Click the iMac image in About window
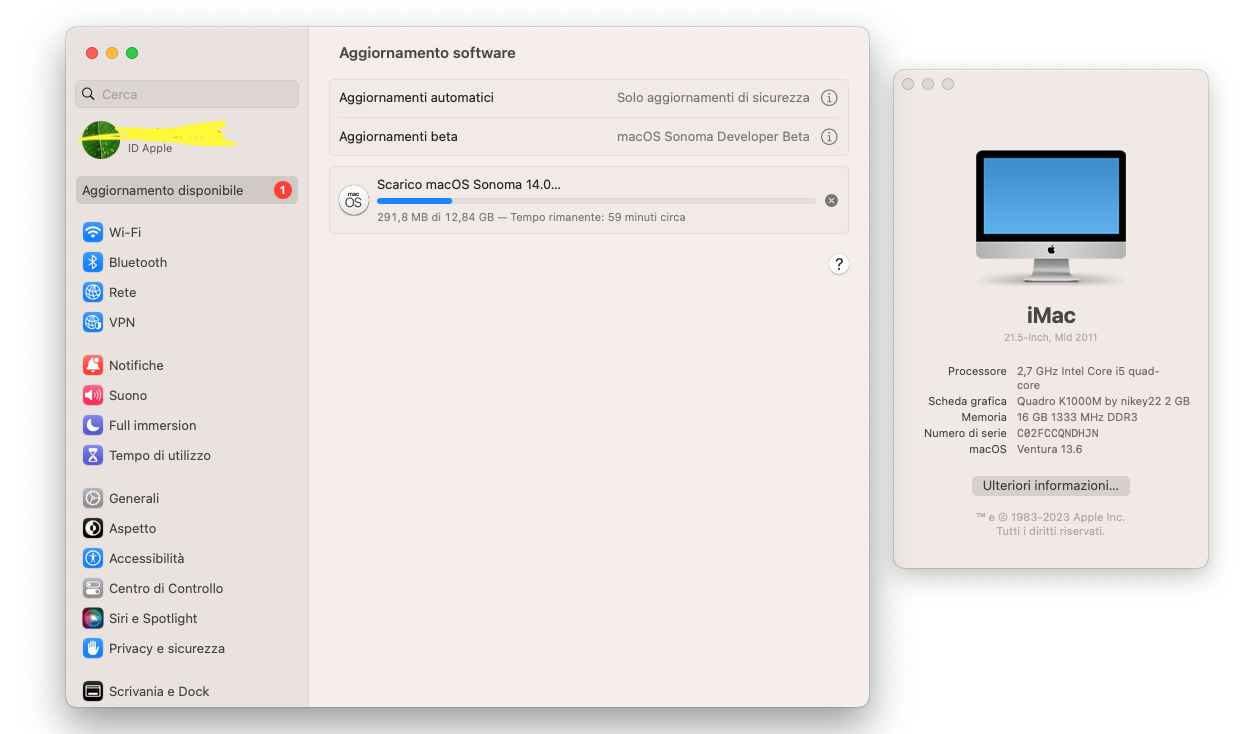Screen dimensions: 1244x734 point(1051,217)
